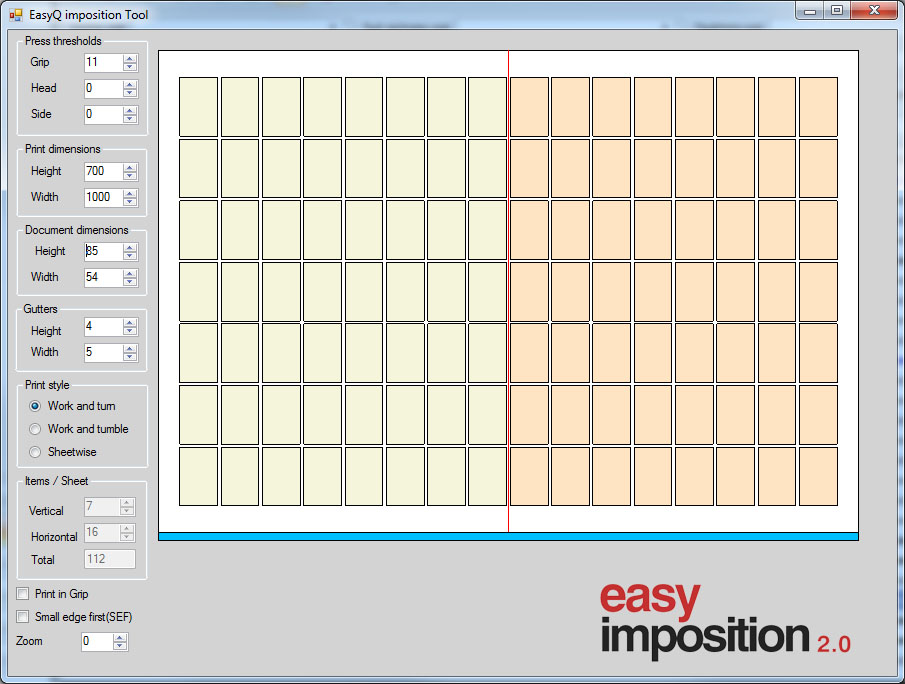Click the Total items field showing 112

[110, 559]
